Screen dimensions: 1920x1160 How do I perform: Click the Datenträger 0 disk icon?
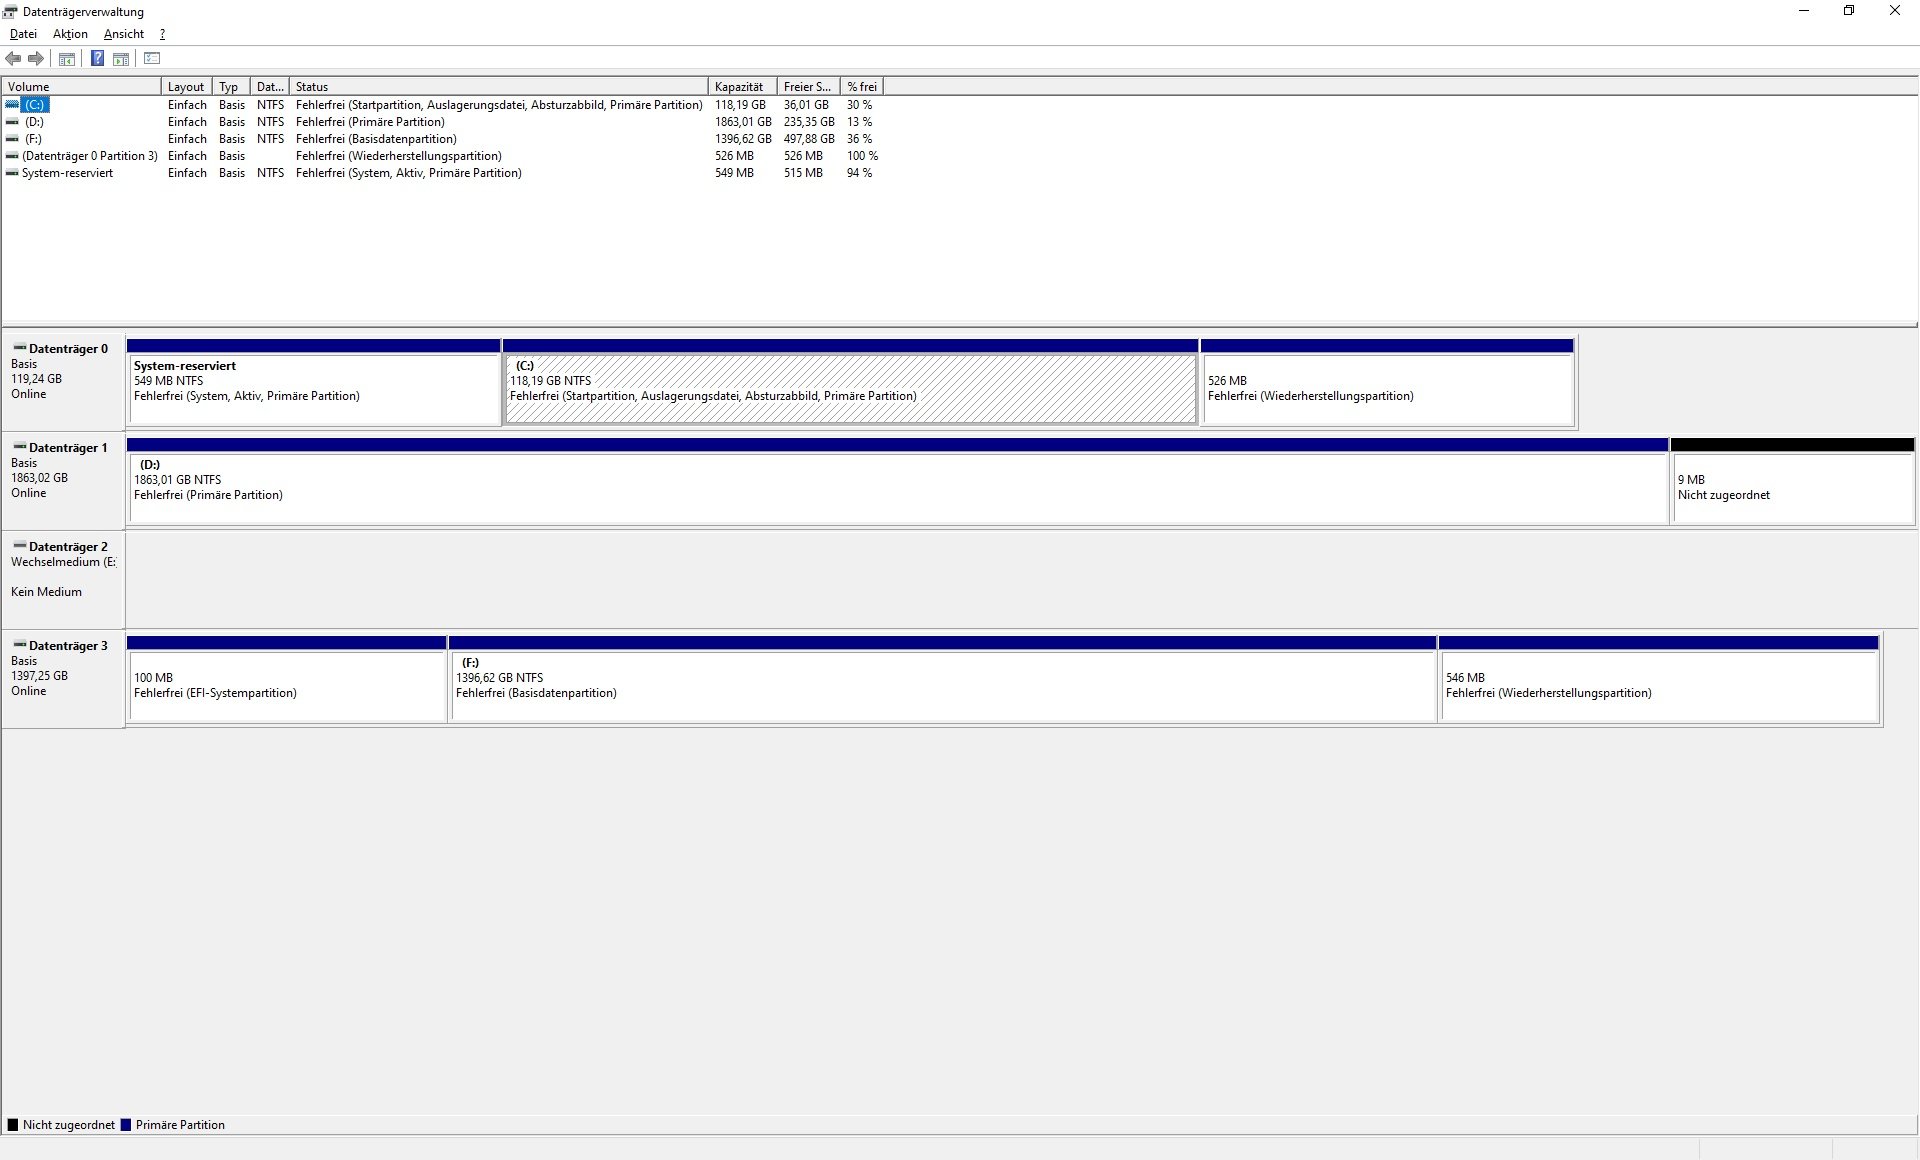(19, 348)
